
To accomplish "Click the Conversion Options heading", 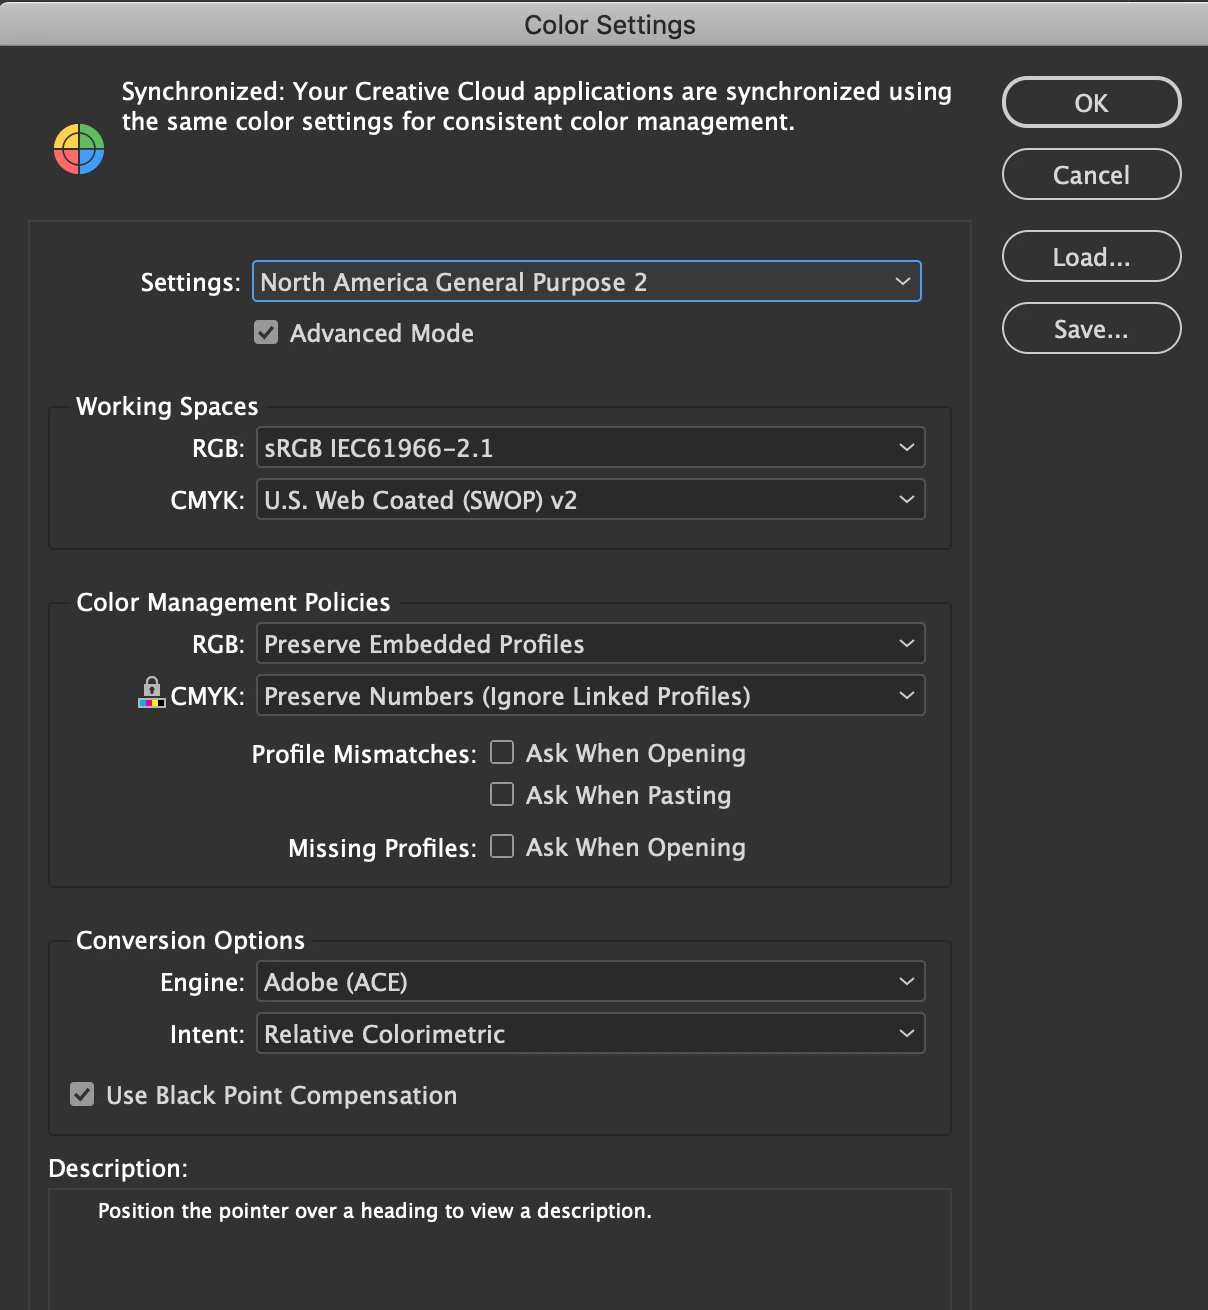I will coord(190,940).
